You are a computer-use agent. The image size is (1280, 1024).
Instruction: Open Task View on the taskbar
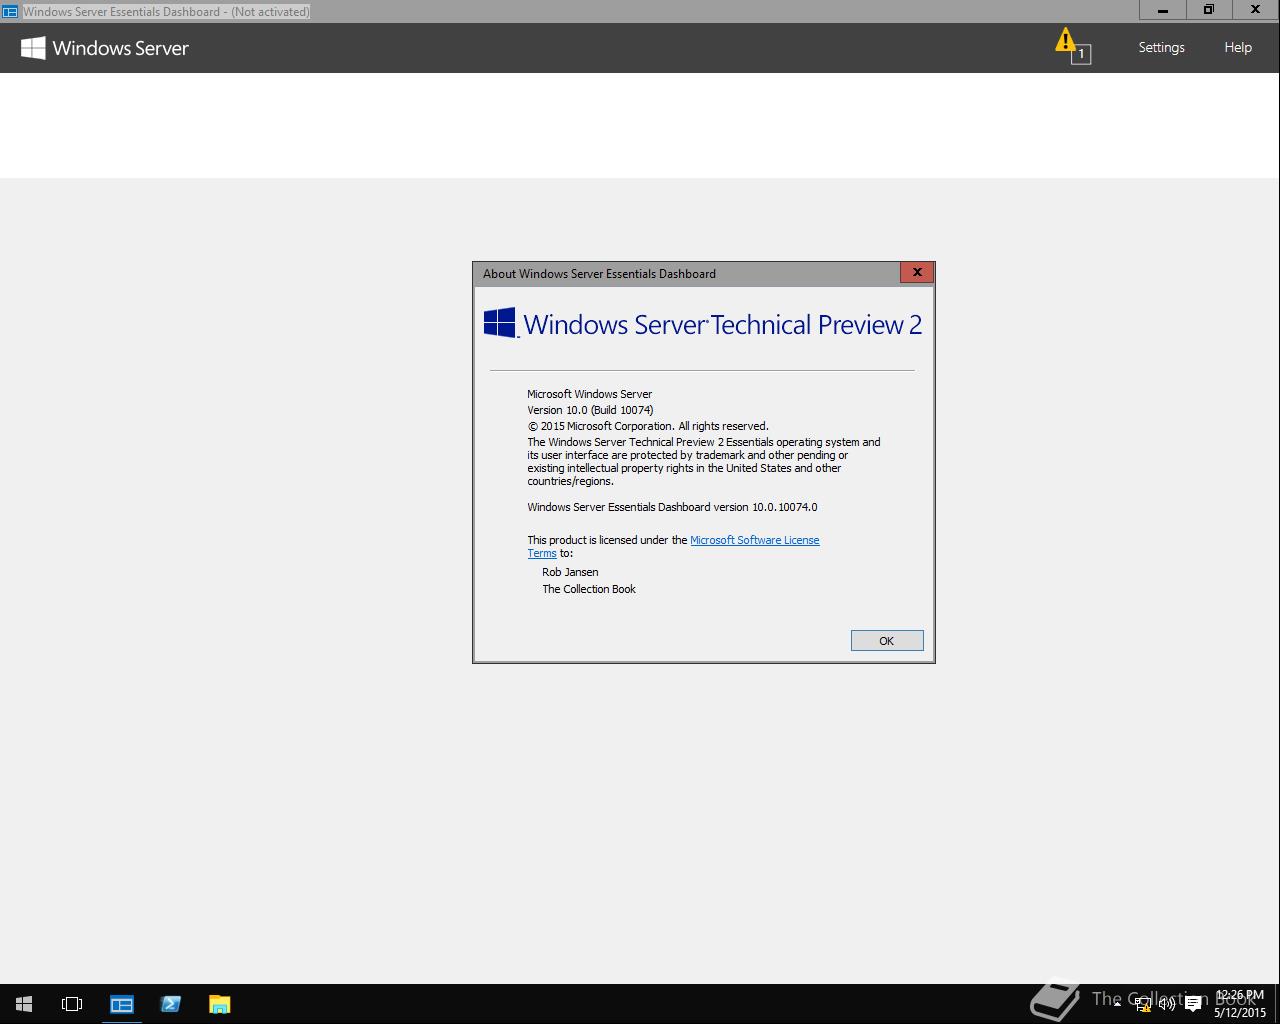(72, 1004)
